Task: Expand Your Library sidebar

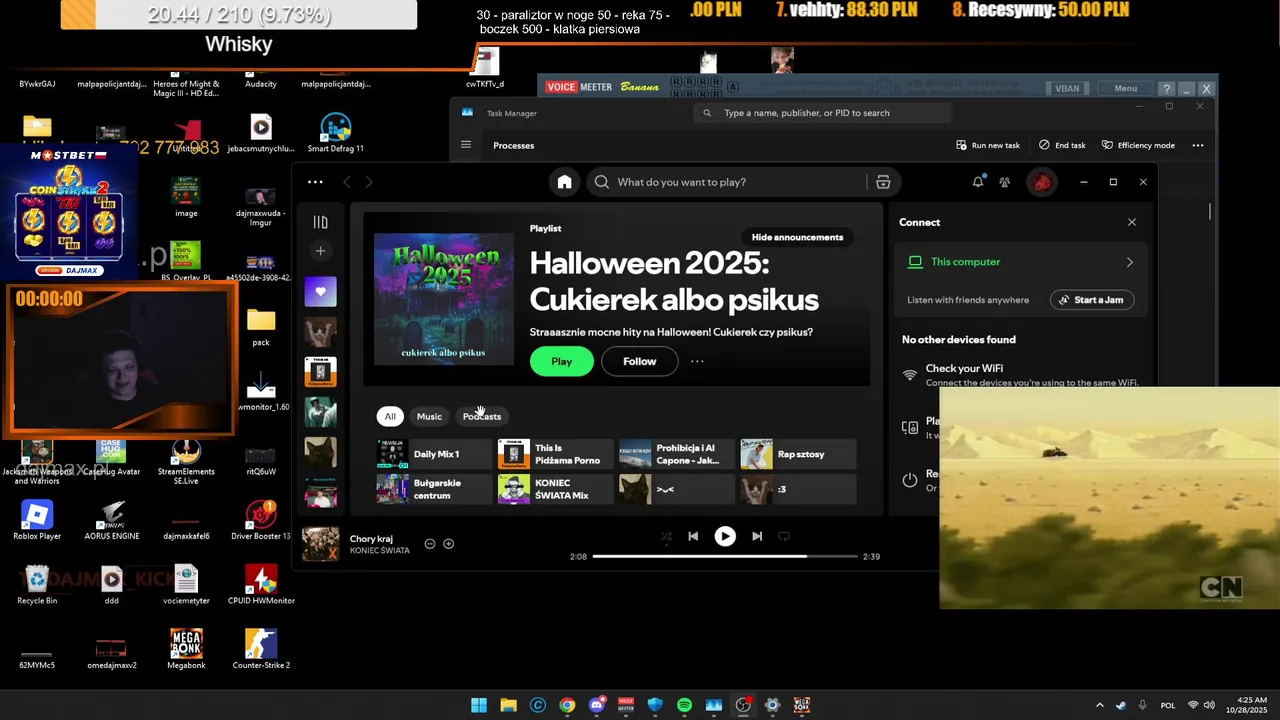Action: 320,222
